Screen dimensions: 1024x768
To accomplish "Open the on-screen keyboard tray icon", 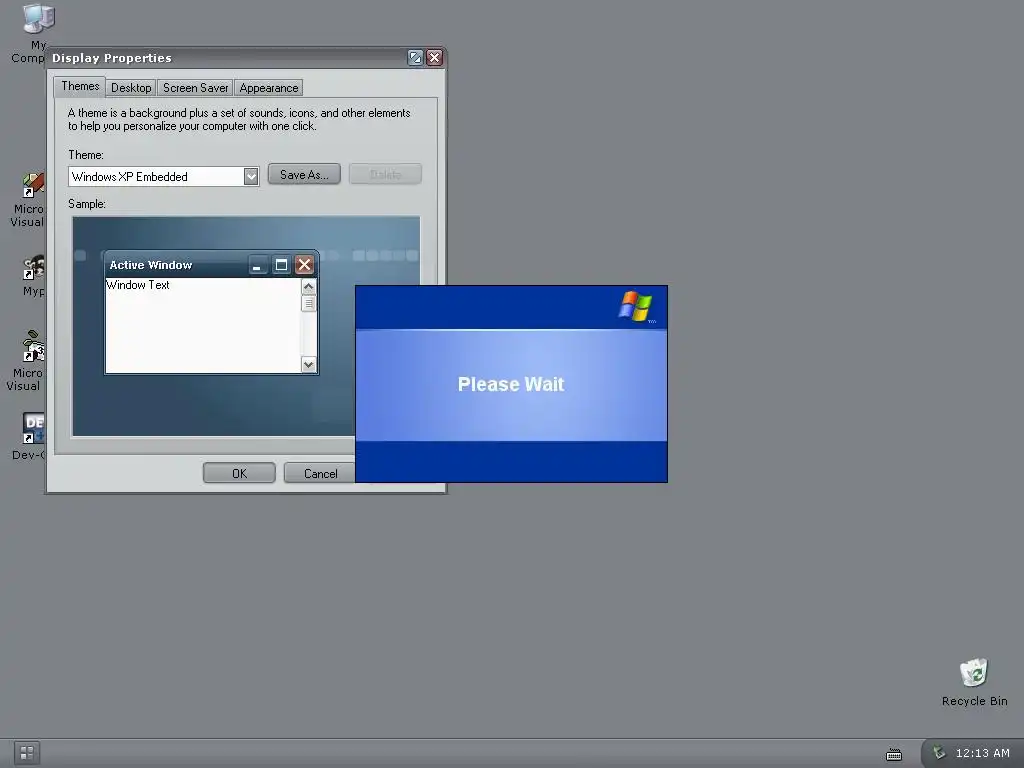I will [x=893, y=754].
